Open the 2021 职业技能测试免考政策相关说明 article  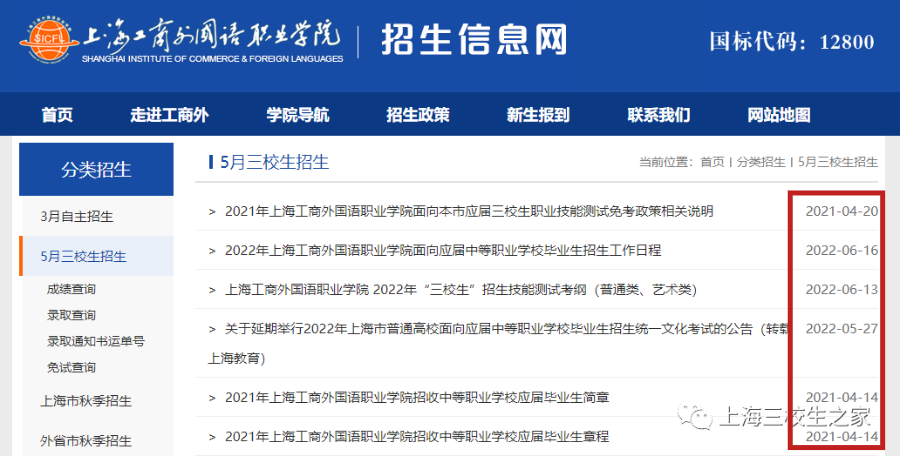tap(469, 211)
